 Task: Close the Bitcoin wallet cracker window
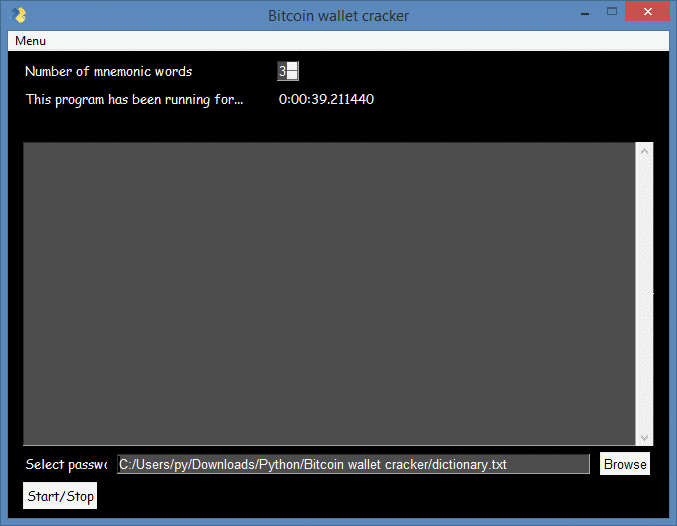(x=648, y=12)
